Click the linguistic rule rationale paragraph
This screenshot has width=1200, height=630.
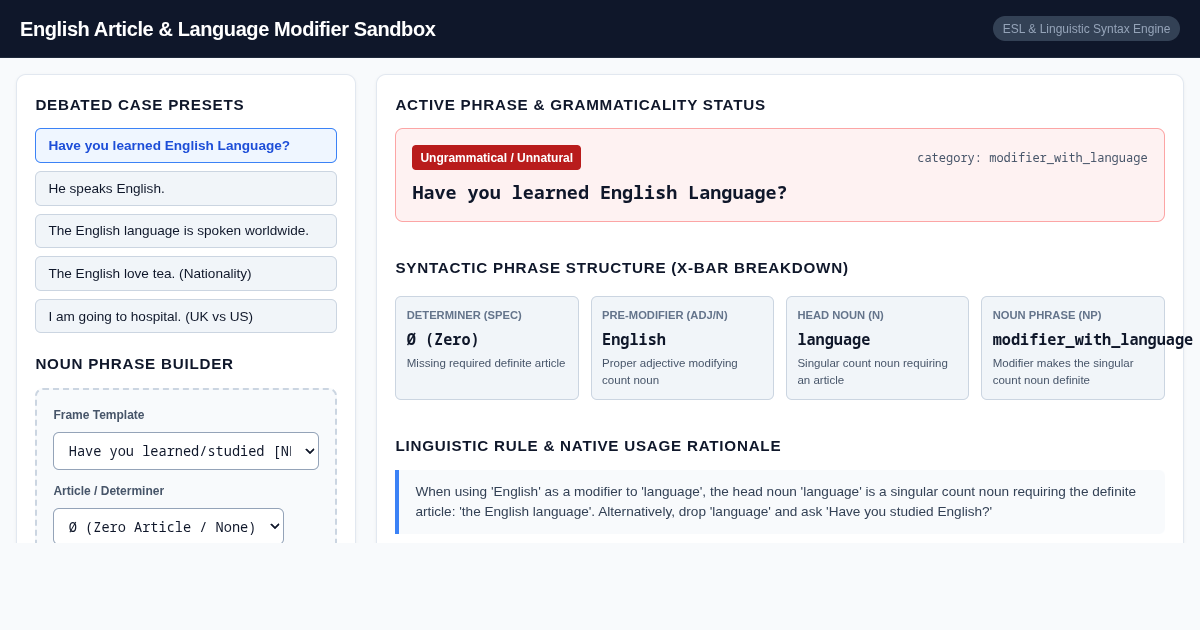tap(780, 502)
